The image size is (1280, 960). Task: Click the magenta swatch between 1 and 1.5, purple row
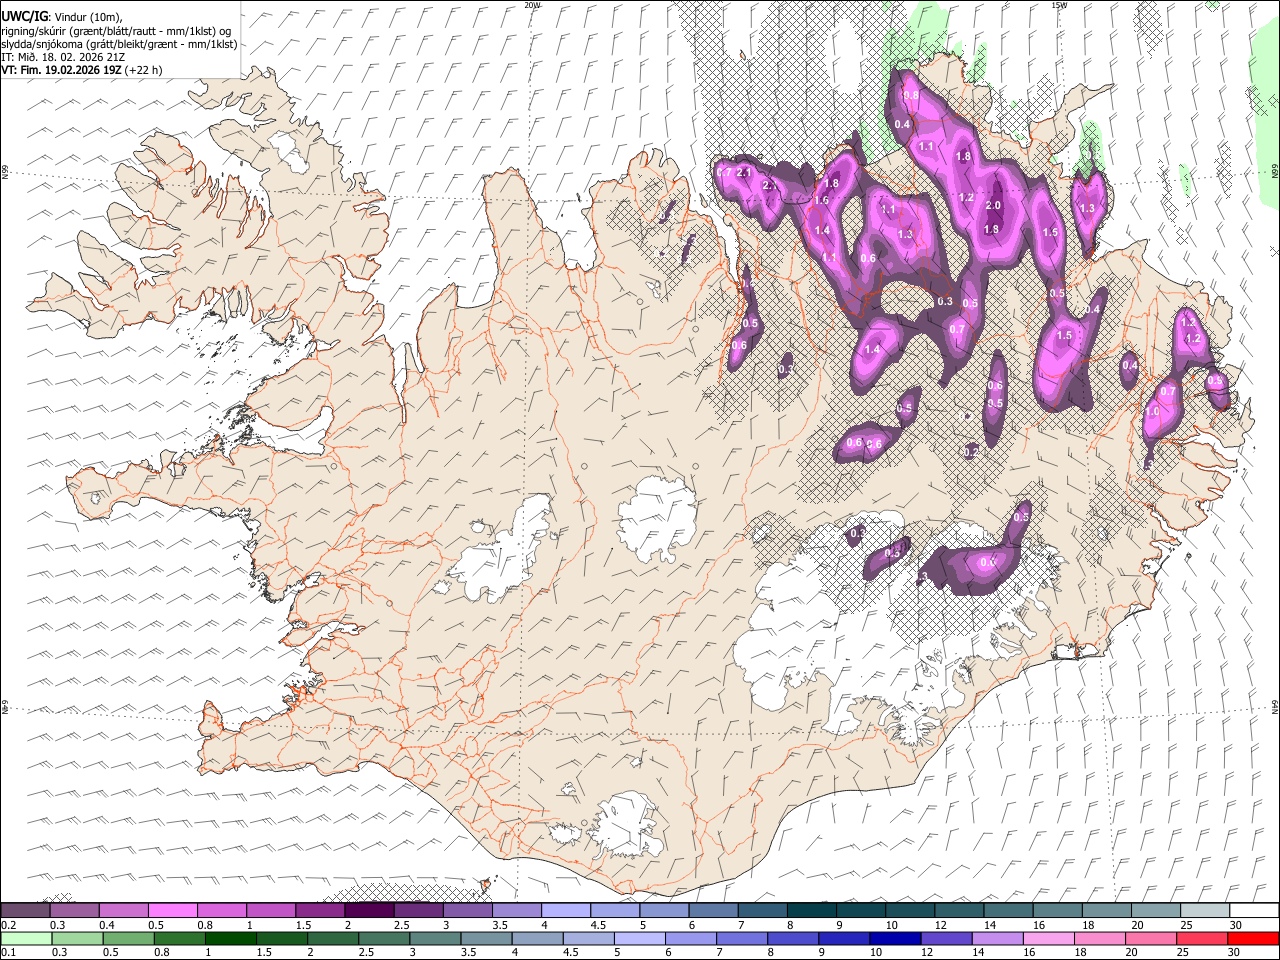point(271,910)
